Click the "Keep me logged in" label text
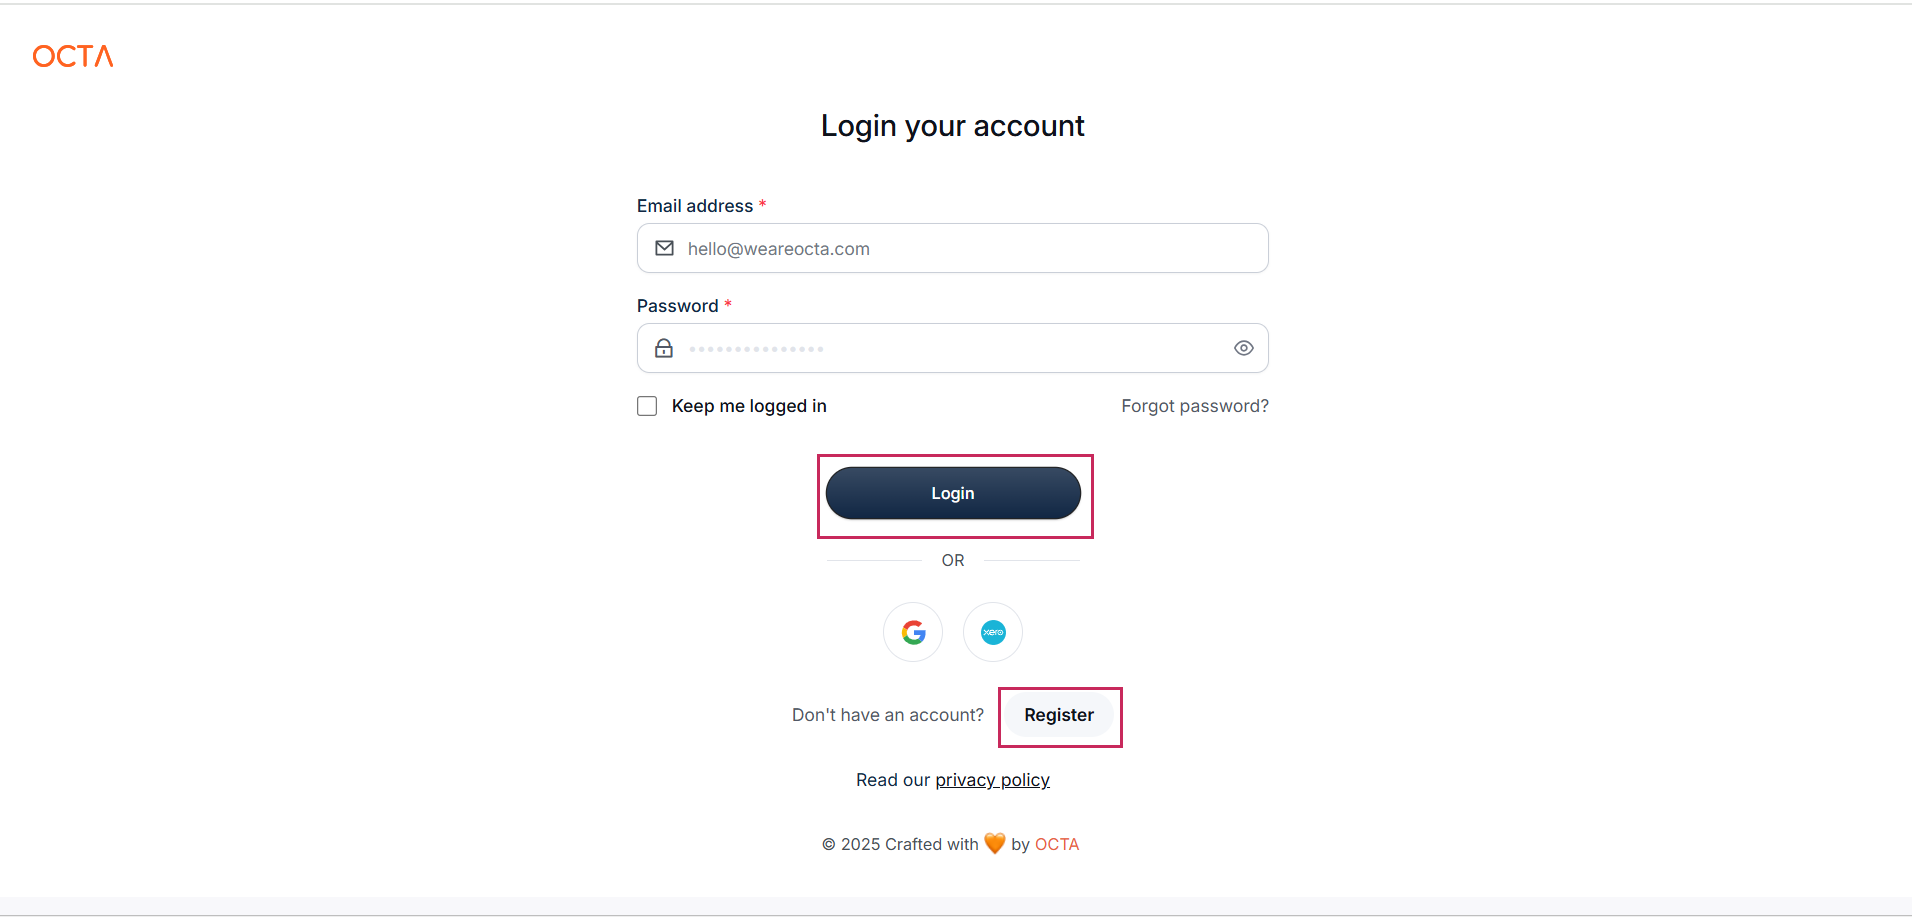The image size is (1912, 917). (x=749, y=406)
